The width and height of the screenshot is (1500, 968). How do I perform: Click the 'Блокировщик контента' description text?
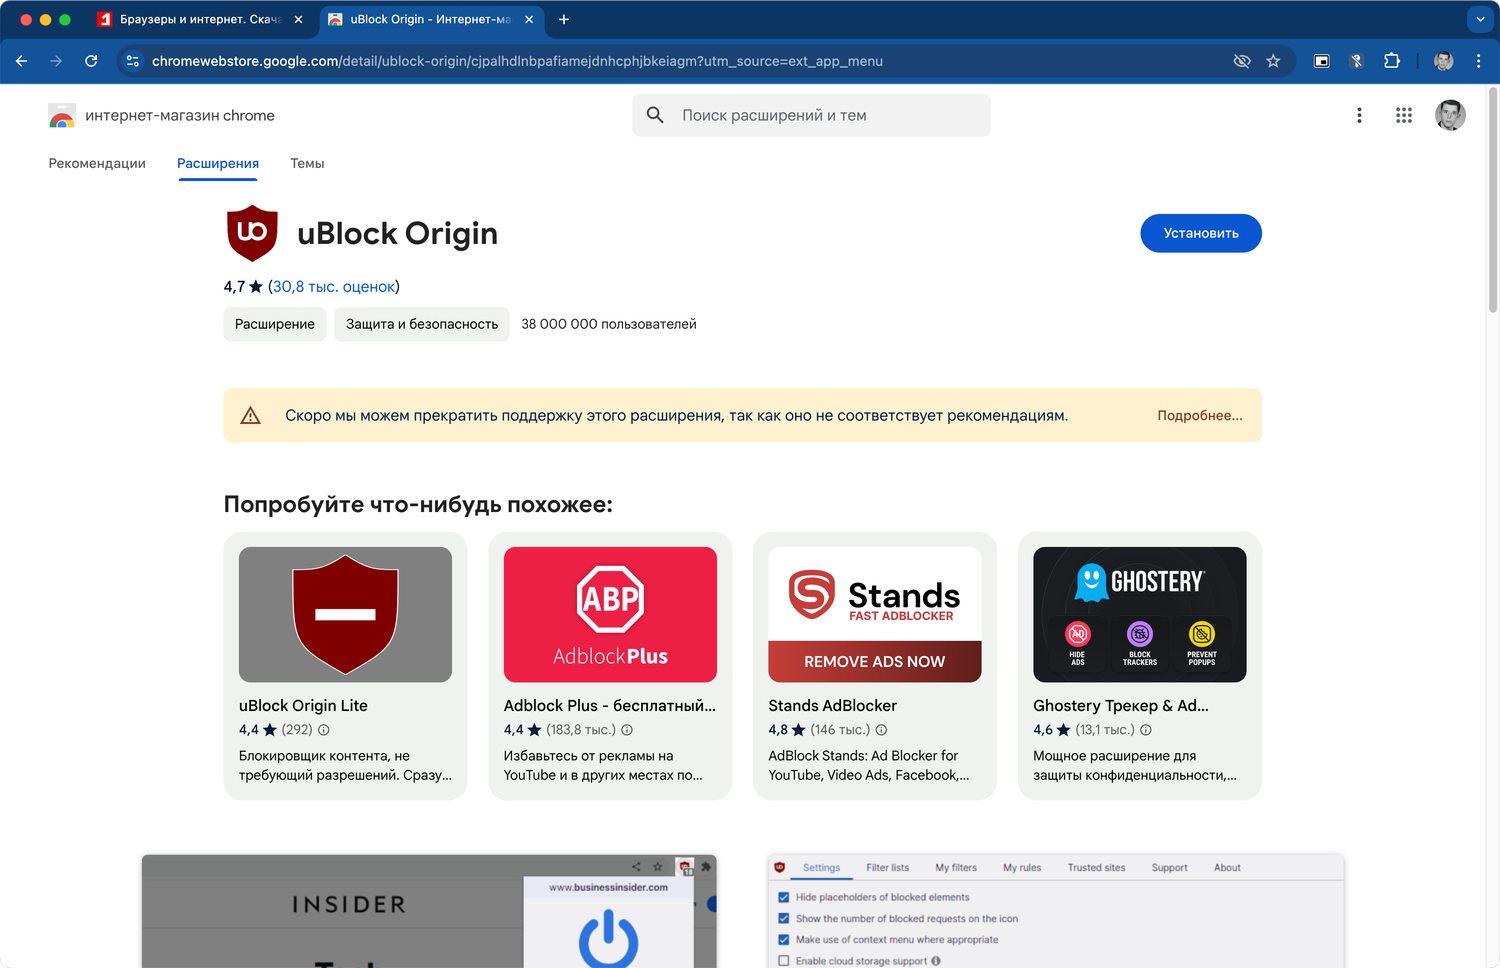tap(345, 765)
